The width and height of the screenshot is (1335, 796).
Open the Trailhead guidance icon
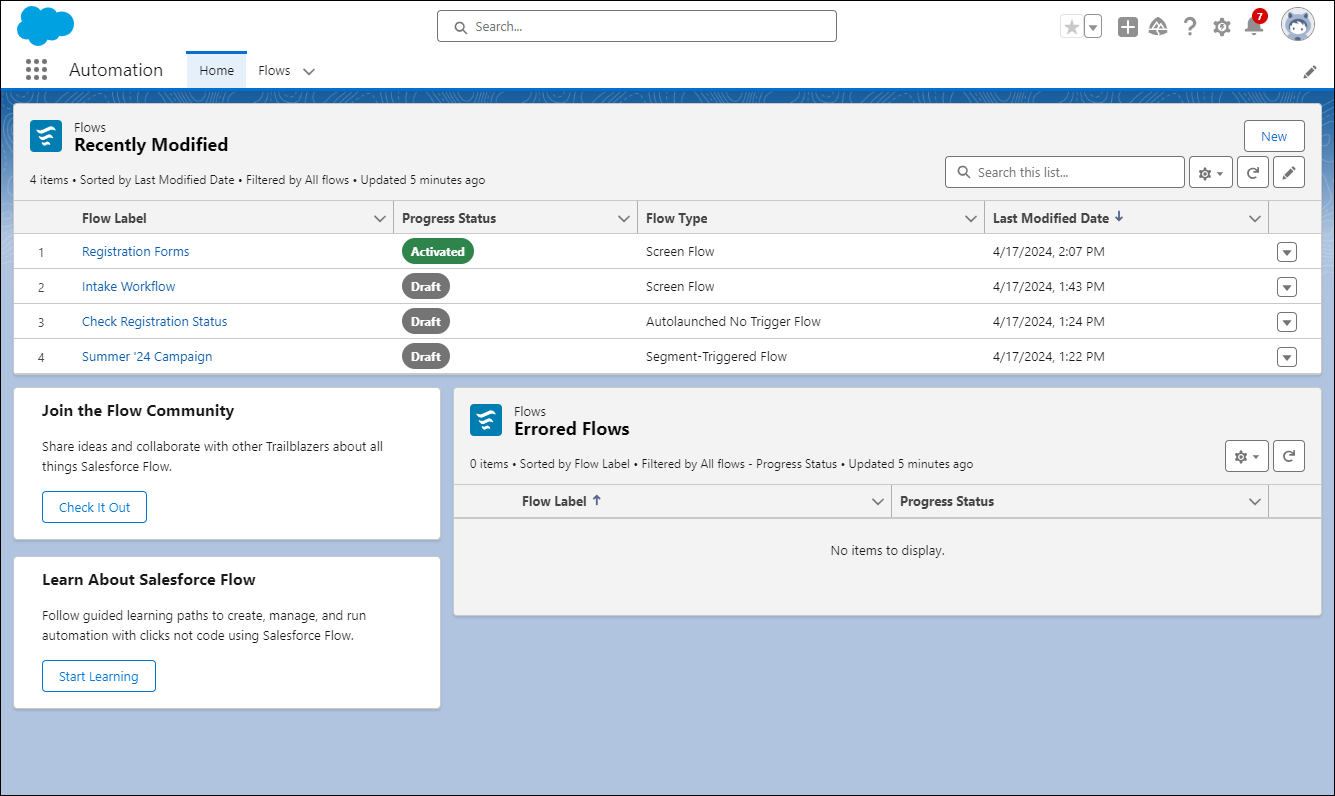[x=1158, y=27]
